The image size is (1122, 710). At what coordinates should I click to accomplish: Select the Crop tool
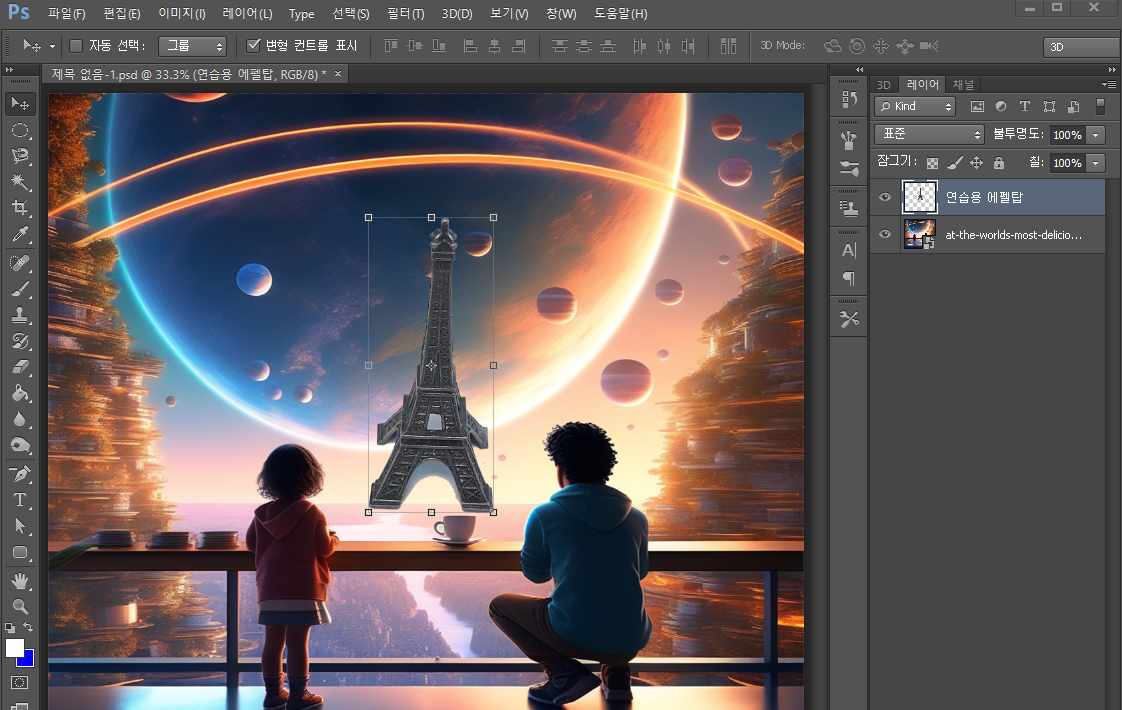click(x=20, y=208)
